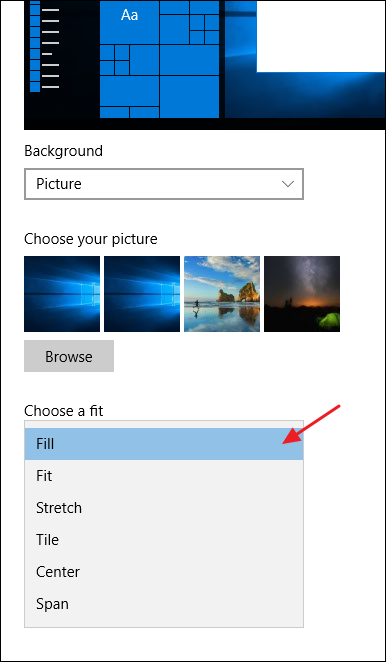The height and width of the screenshot is (662, 386).
Task: Click the Choose a fit label
Action: [63, 410]
